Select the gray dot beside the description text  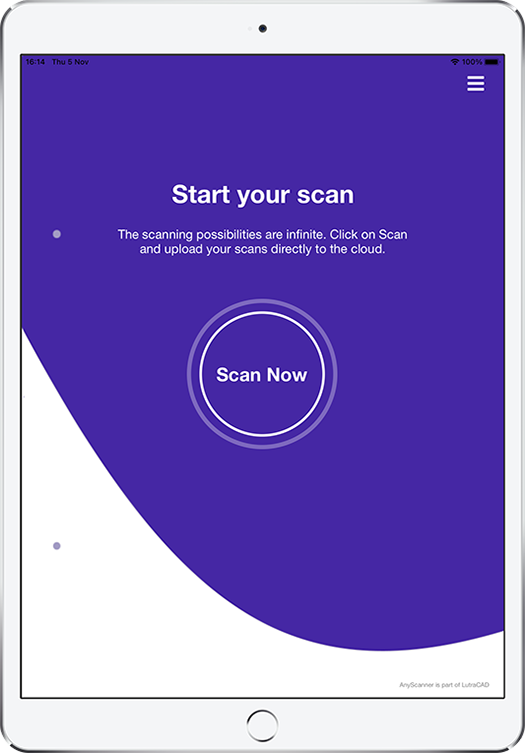click(x=57, y=234)
